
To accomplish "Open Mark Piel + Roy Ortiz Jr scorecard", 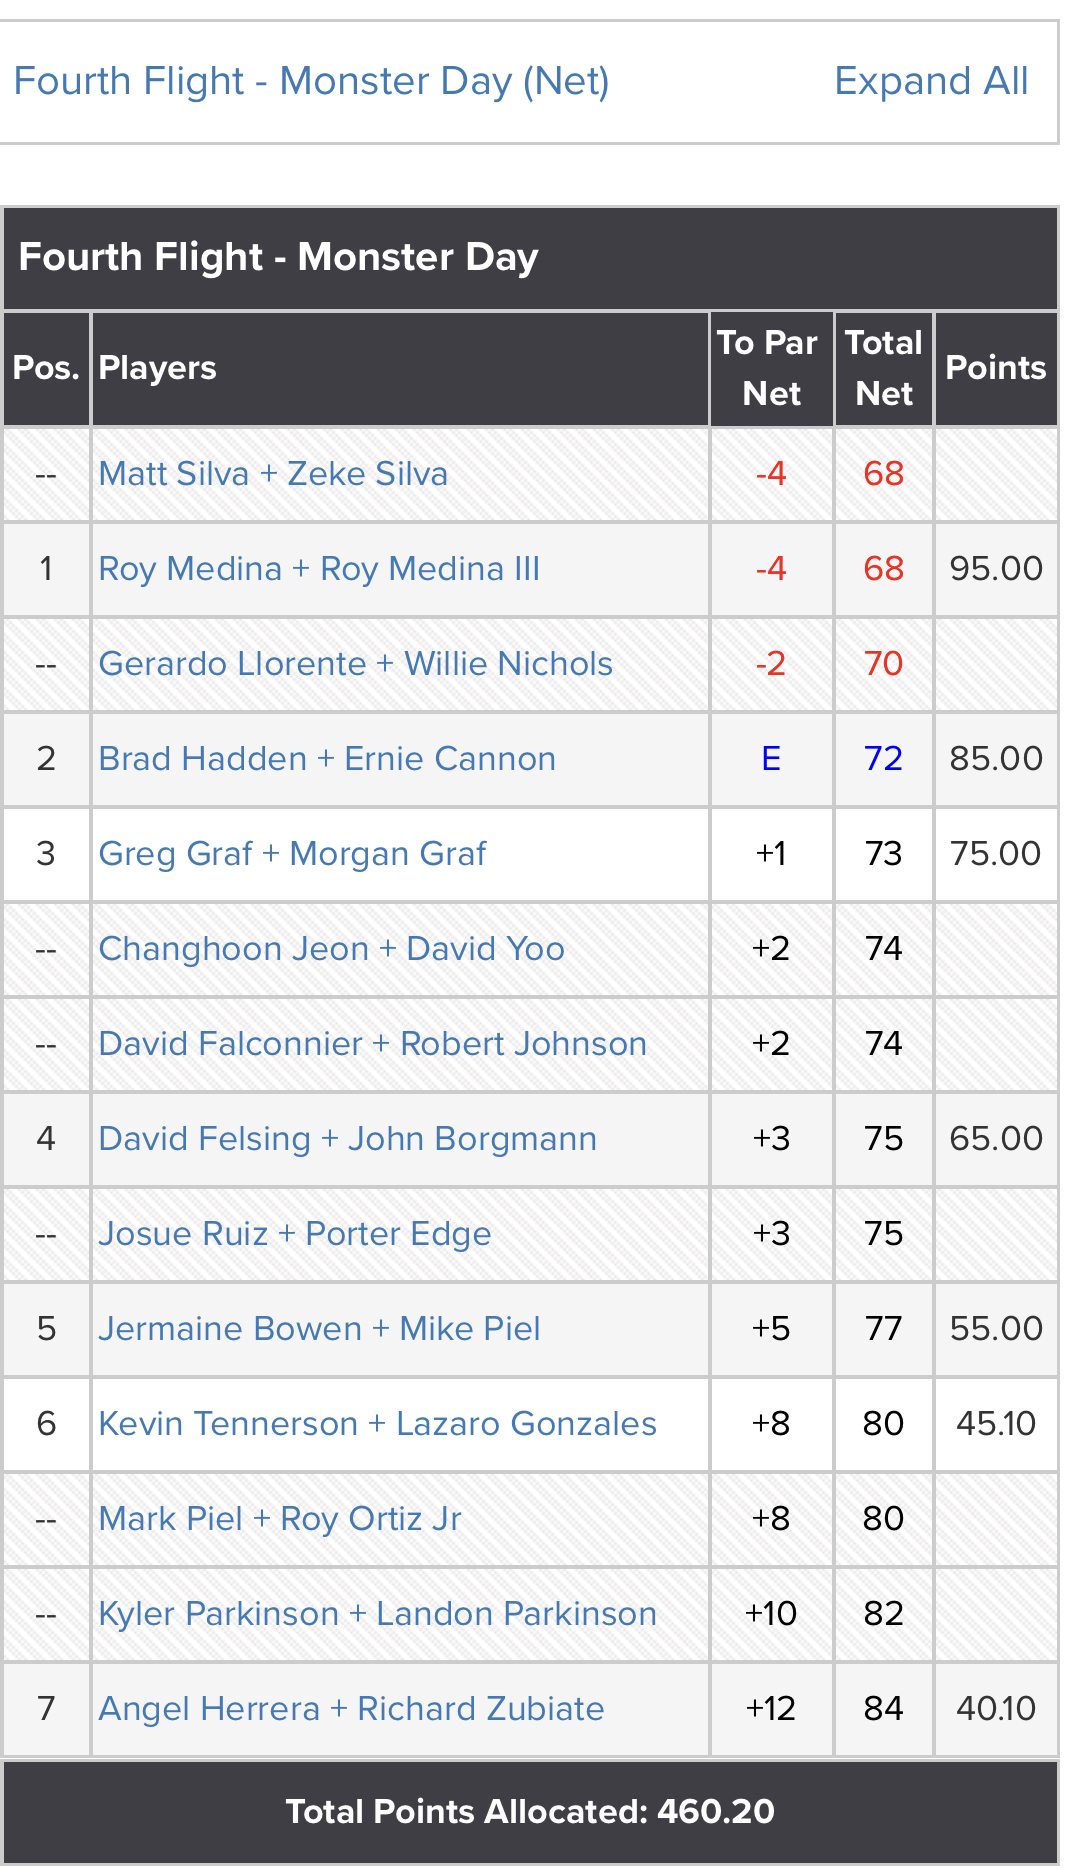I will coord(280,1518).
